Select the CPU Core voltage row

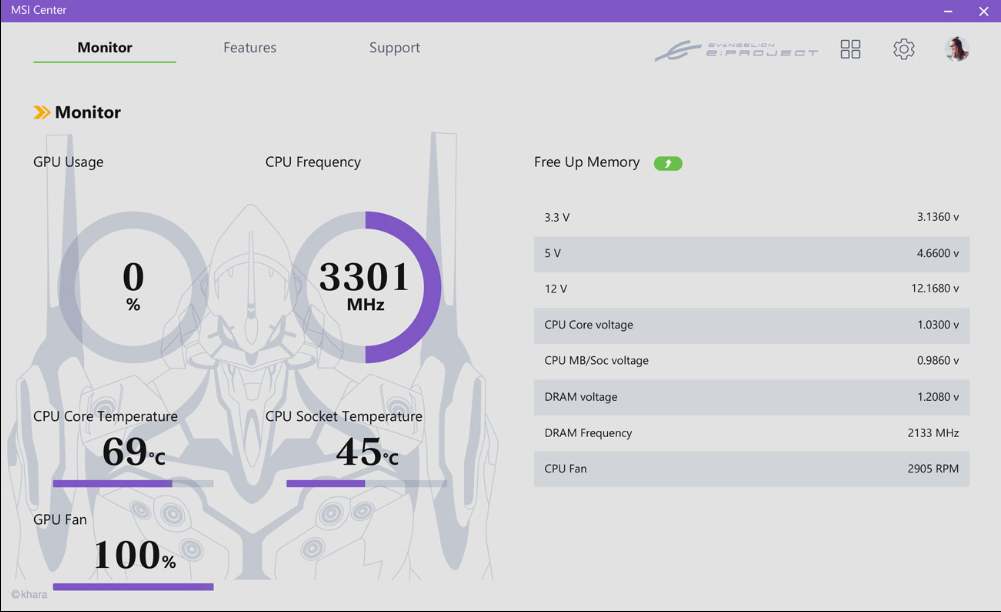[x=751, y=325]
